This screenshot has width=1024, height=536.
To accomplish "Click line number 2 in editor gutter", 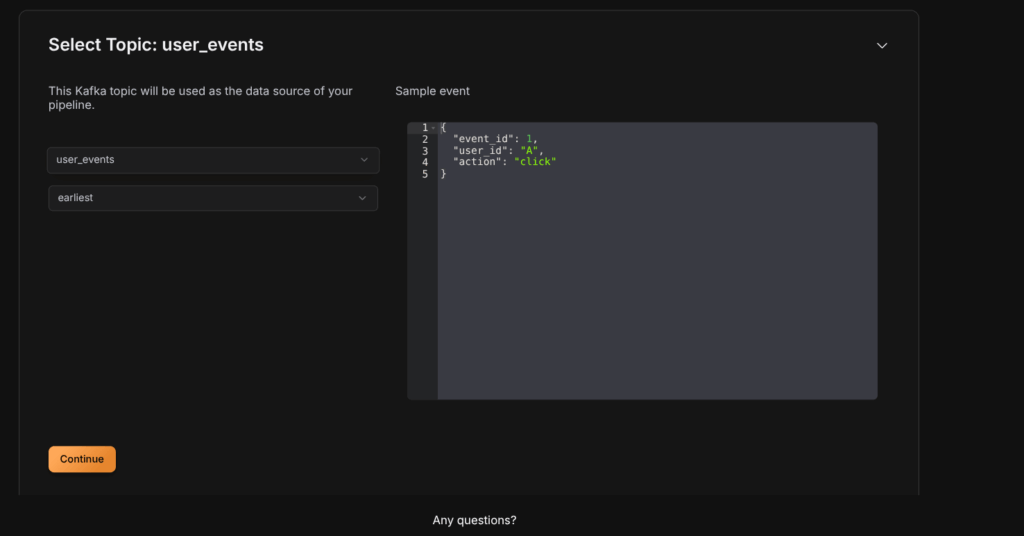I will (424, 139).
